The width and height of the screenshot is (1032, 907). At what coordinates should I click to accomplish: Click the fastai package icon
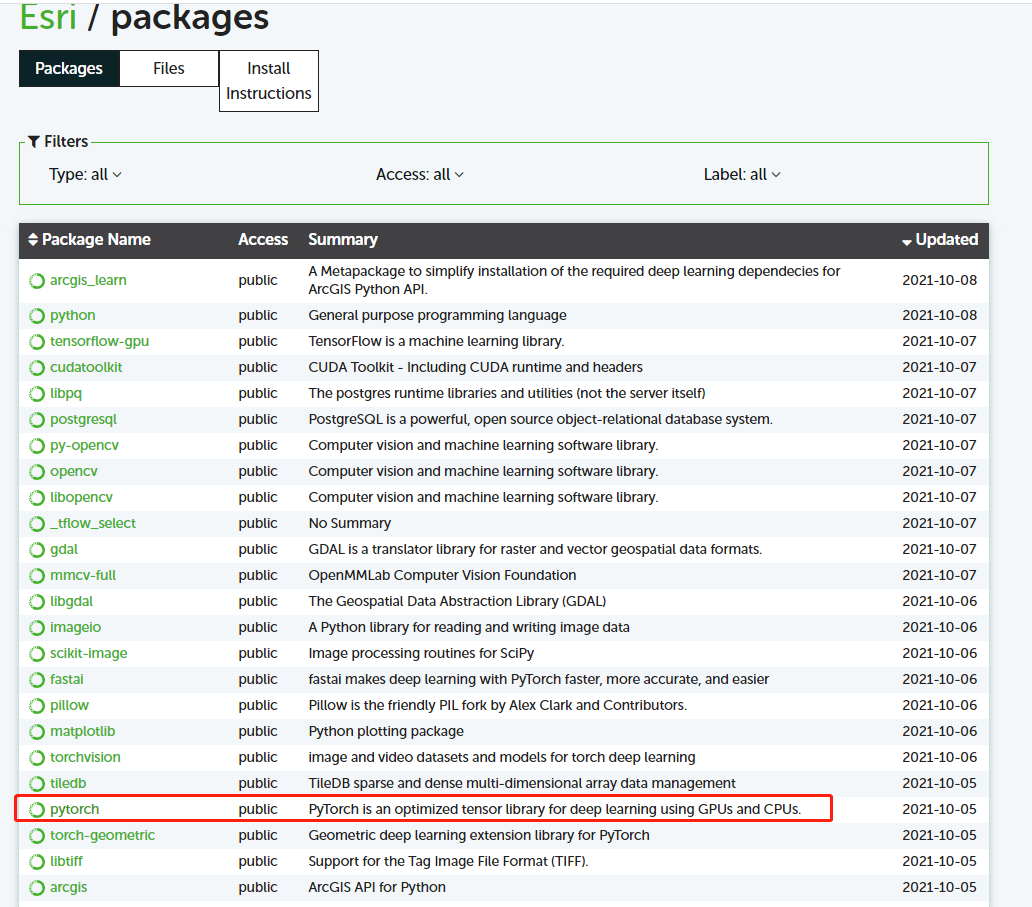pyautogui.click(x=37, y=680)
